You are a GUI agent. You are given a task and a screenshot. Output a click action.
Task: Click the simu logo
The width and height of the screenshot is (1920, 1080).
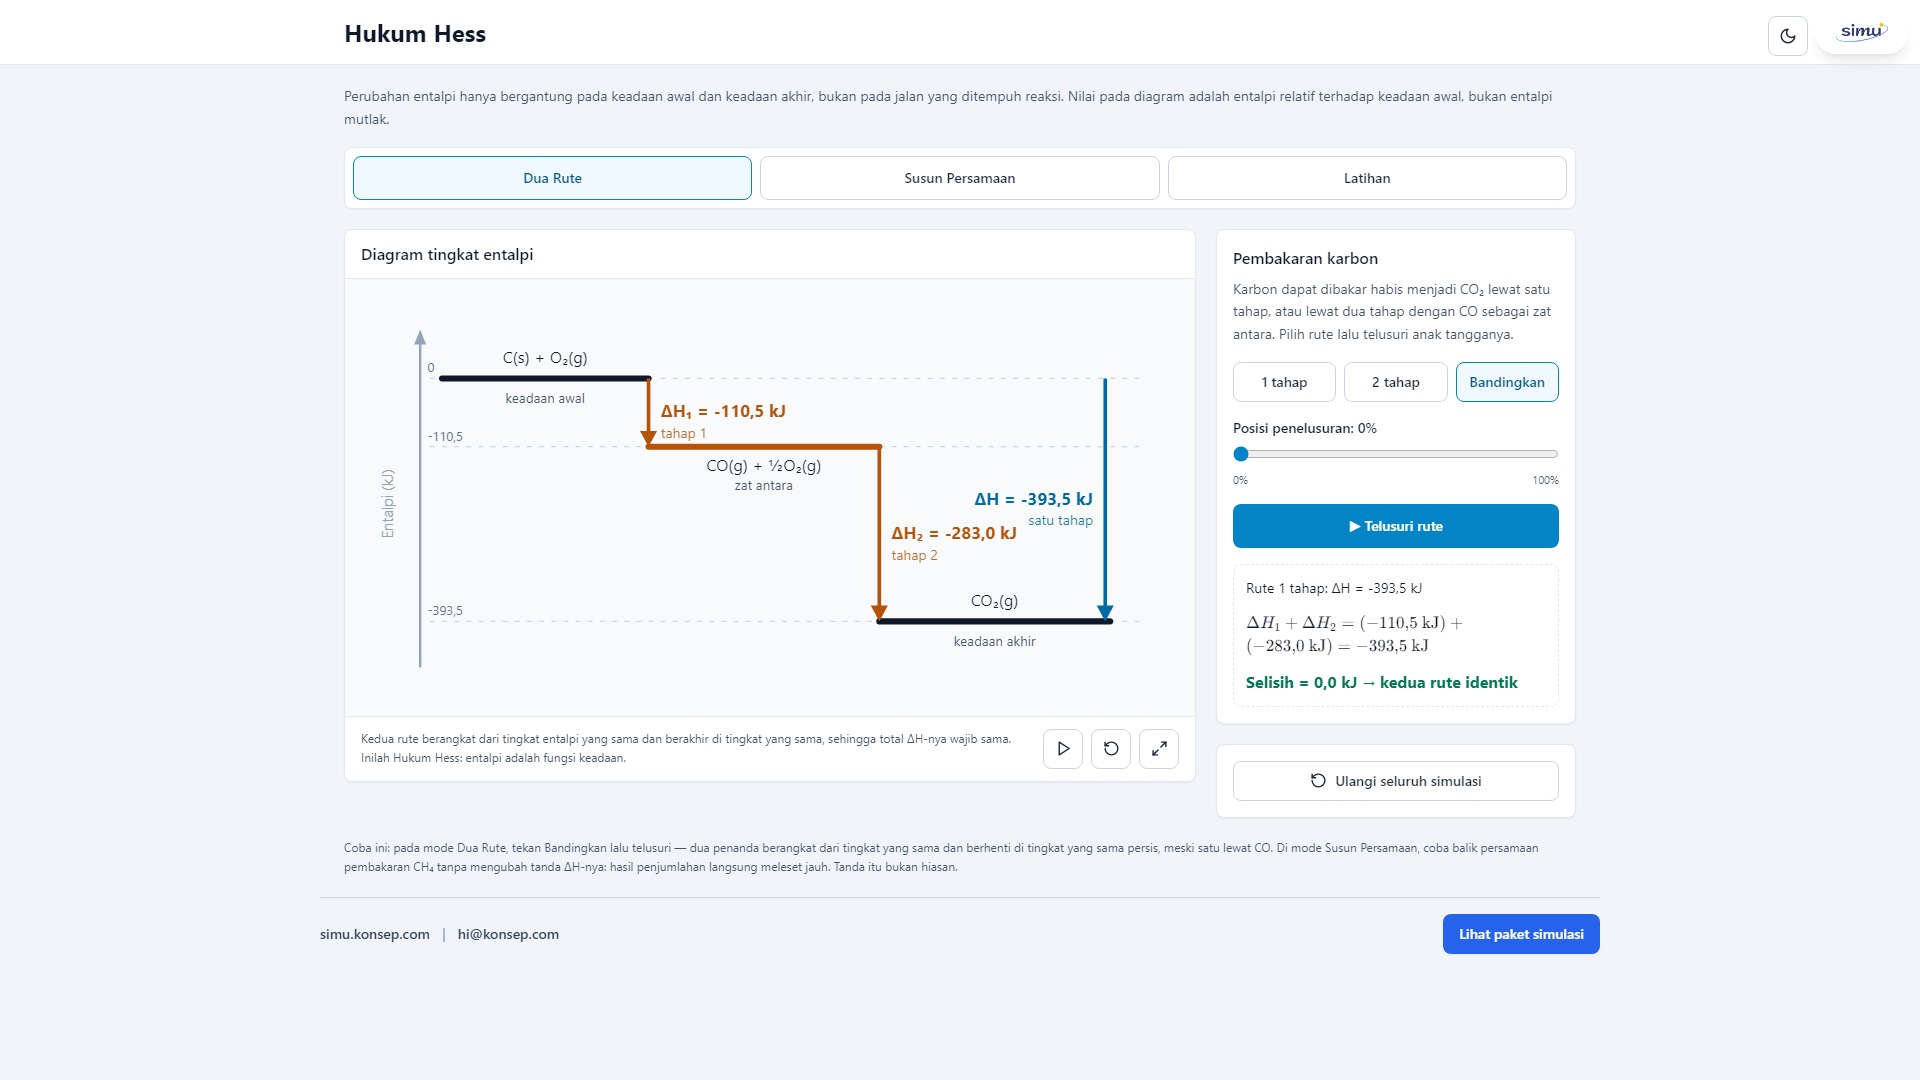coord(1862,32)
